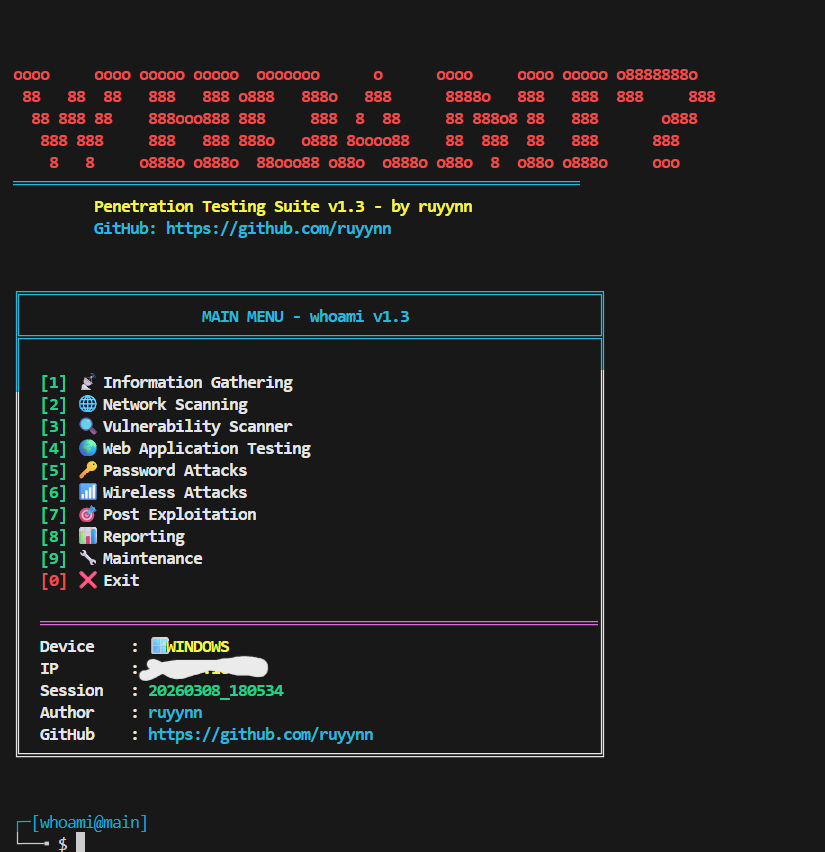Click the bar chart icon for Reporting
Viewport: 825px width, 852px height.
point(88,536)
